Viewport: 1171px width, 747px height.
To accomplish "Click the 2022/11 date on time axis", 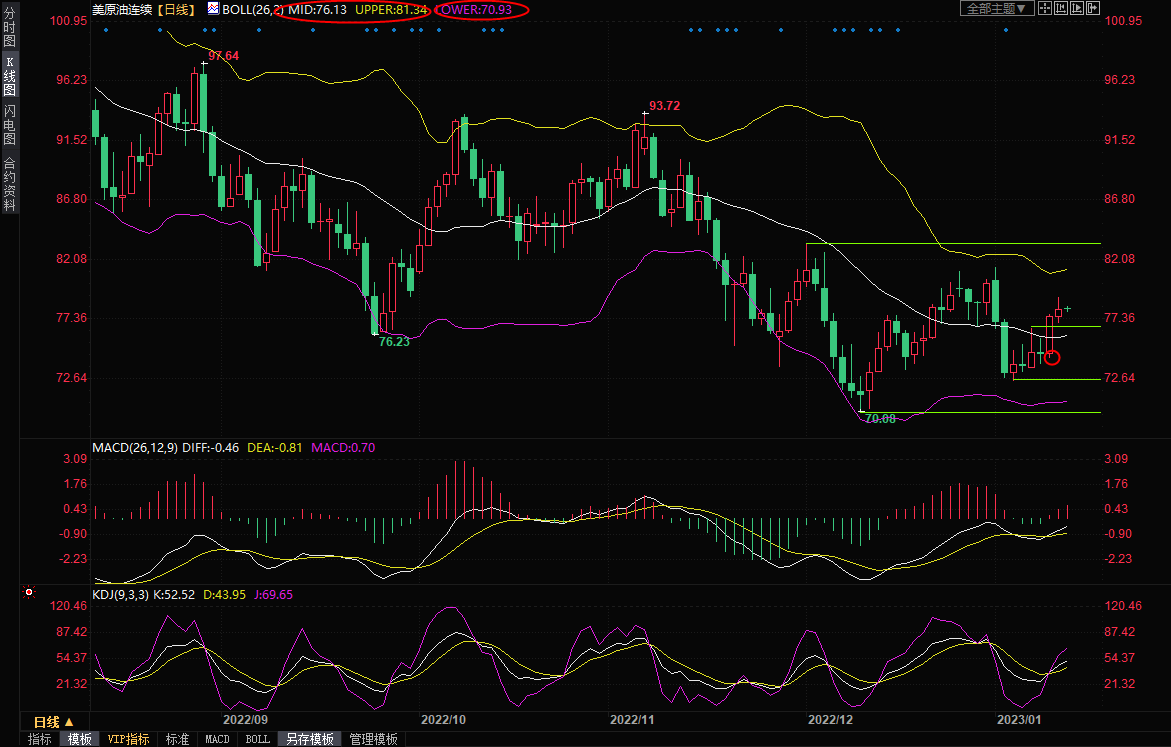I will click(632, 719).
